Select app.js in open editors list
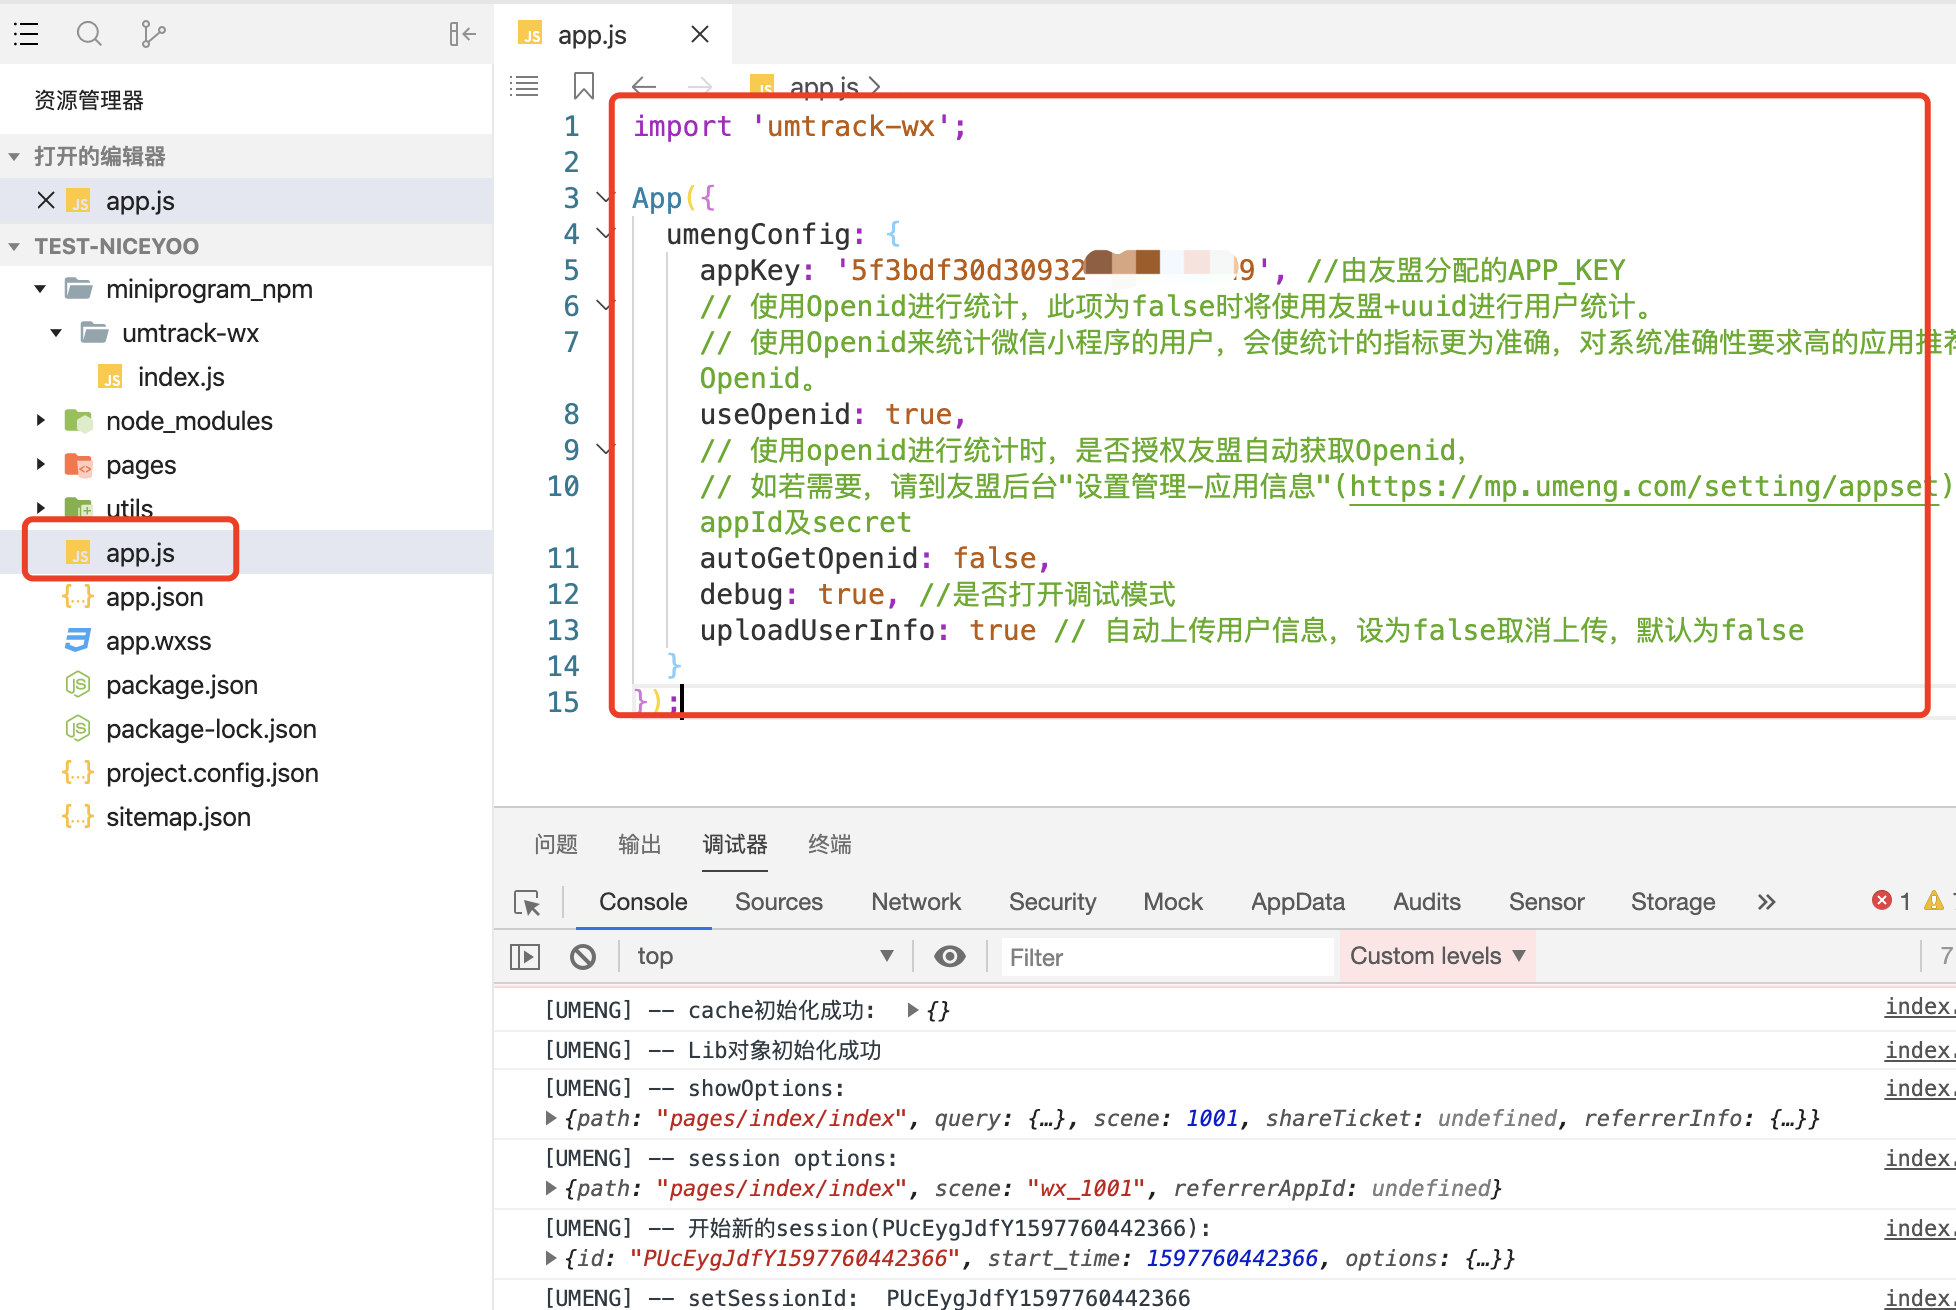Viewport: 1956px width, 1310px height. coord(140,201)
